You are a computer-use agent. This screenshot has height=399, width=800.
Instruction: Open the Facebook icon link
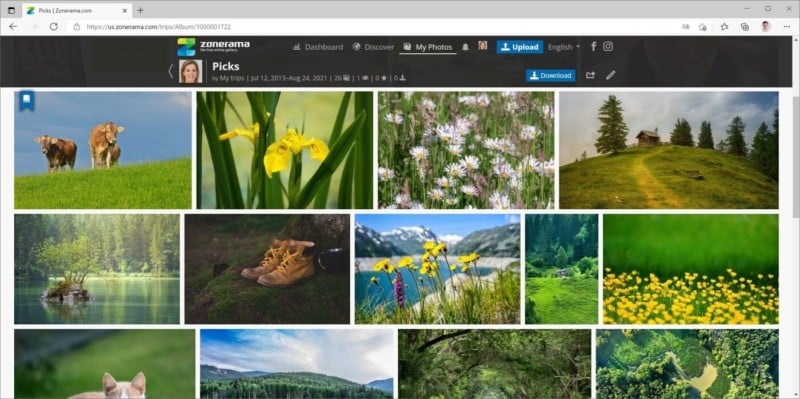click(x=593, y=46)
